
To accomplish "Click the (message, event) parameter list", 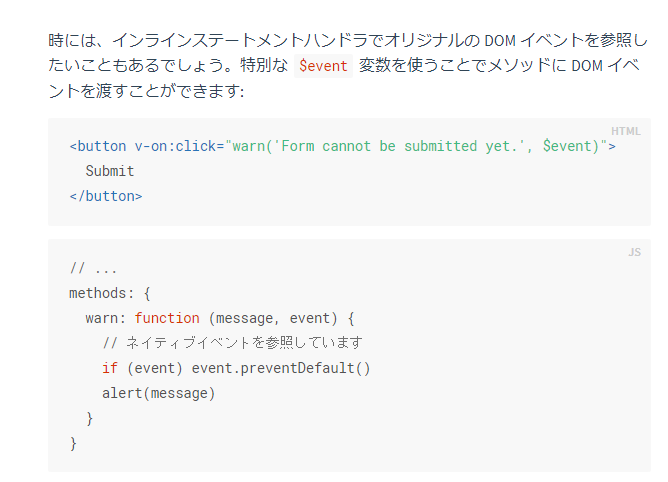I will click(278, 318).
